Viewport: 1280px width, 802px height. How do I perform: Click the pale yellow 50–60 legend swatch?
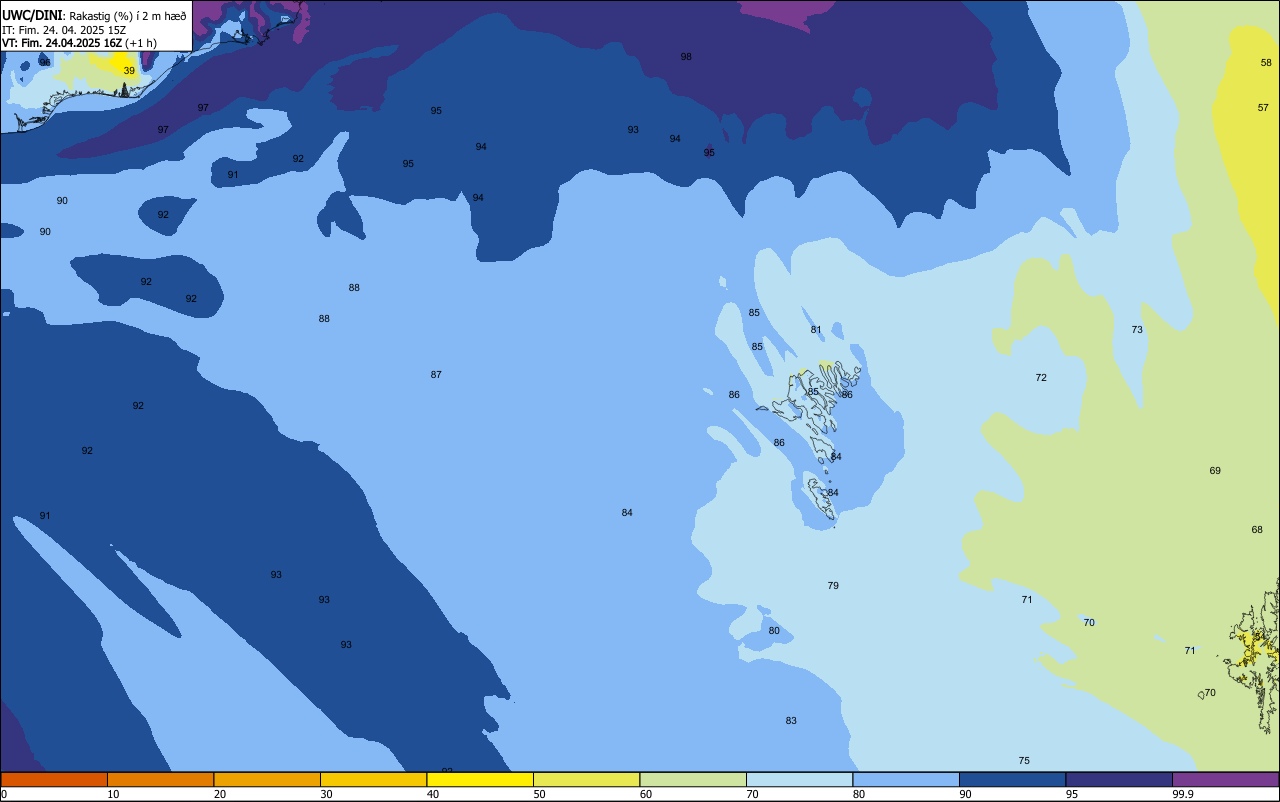point(586,779)
